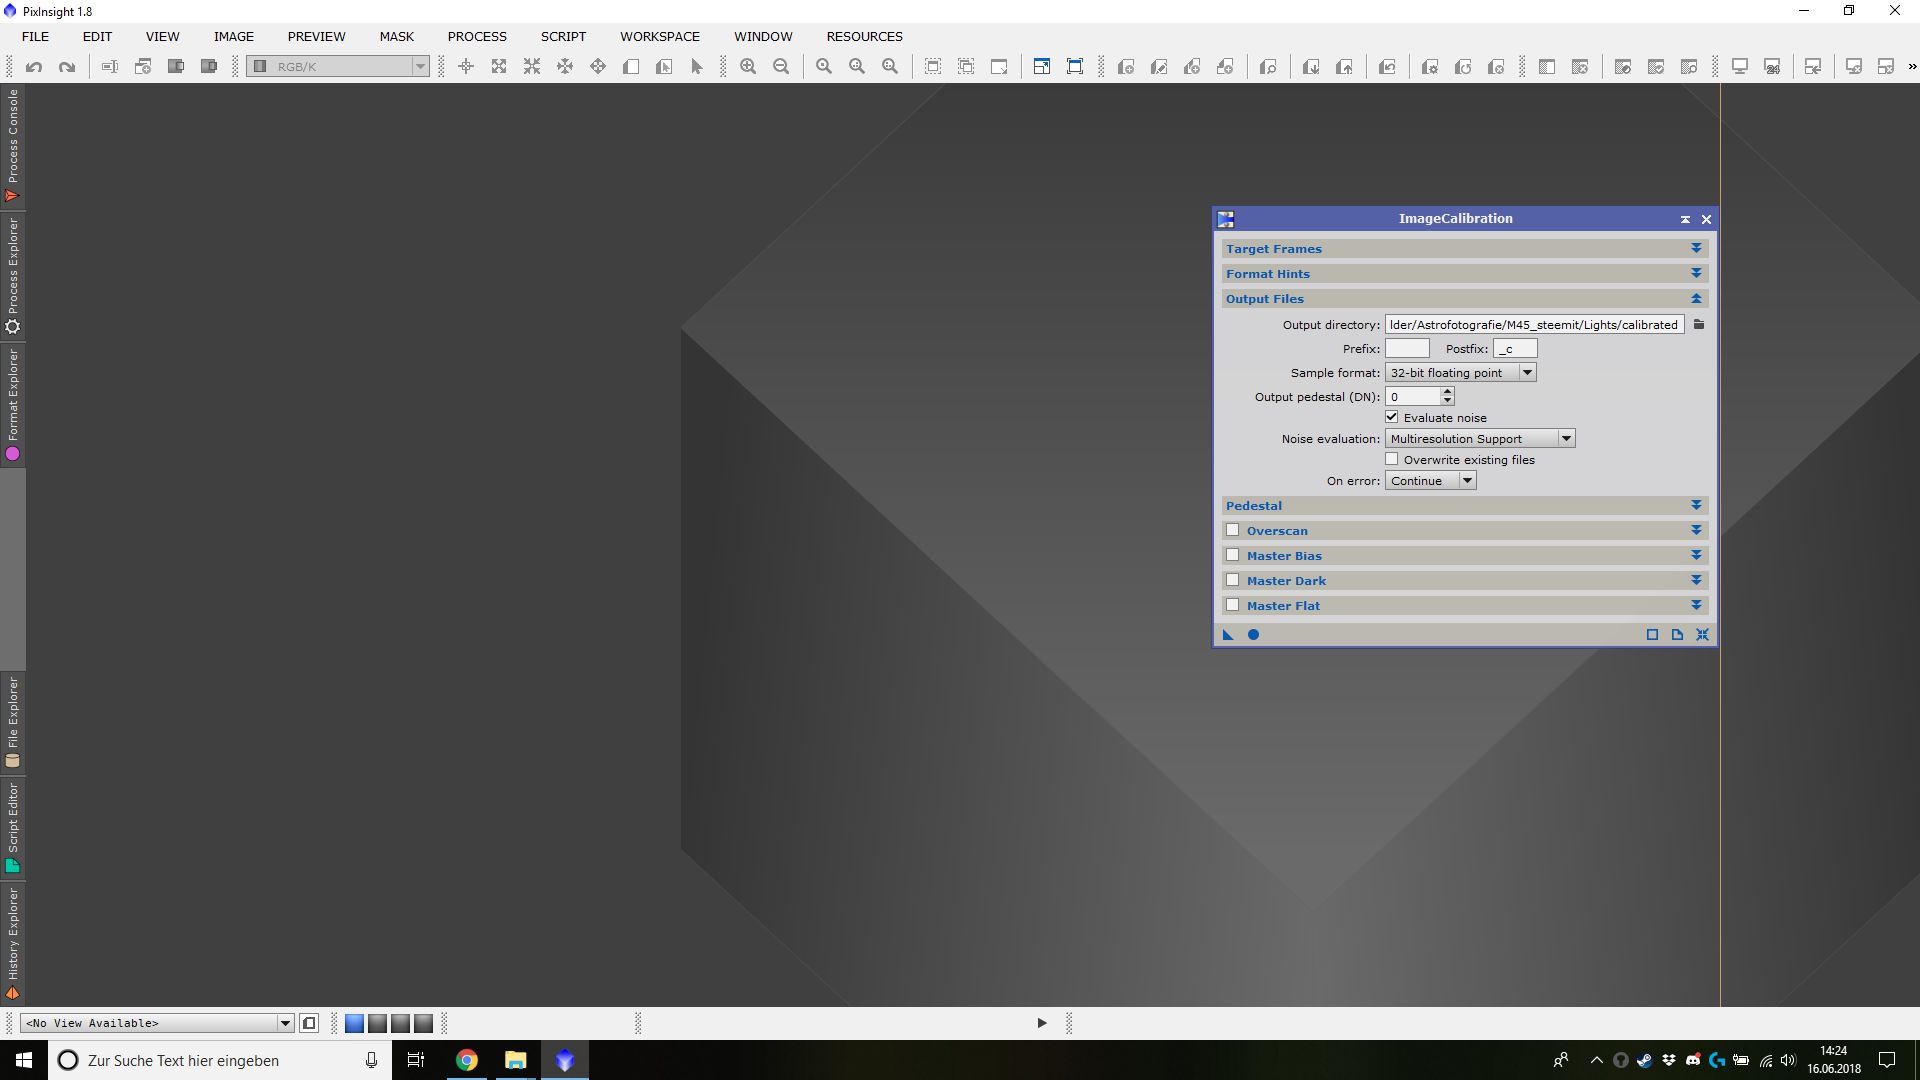The width and height of the screenshot is (1920, 1080).
Task: Click the documentation browse icon in ImageCalibration
Action: tap(1677, 635)
